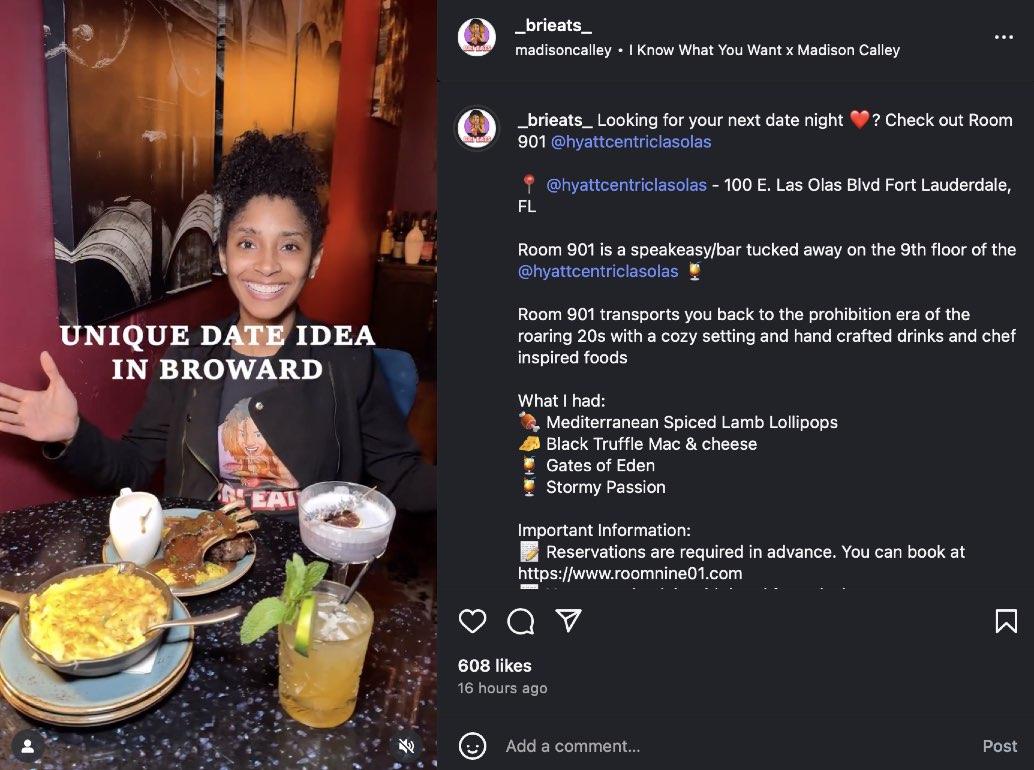The image size is (1034, 770).
Task: Open comments via the speech bubble icon
Action: 520,621
